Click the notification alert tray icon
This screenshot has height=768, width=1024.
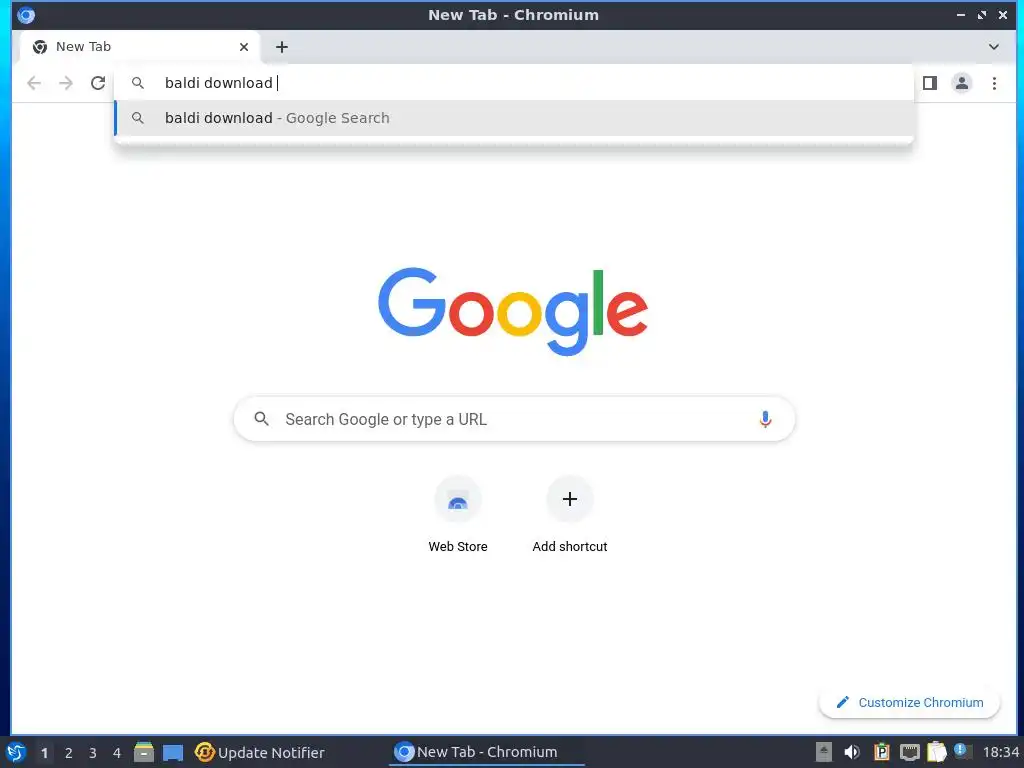coord(962,750)
